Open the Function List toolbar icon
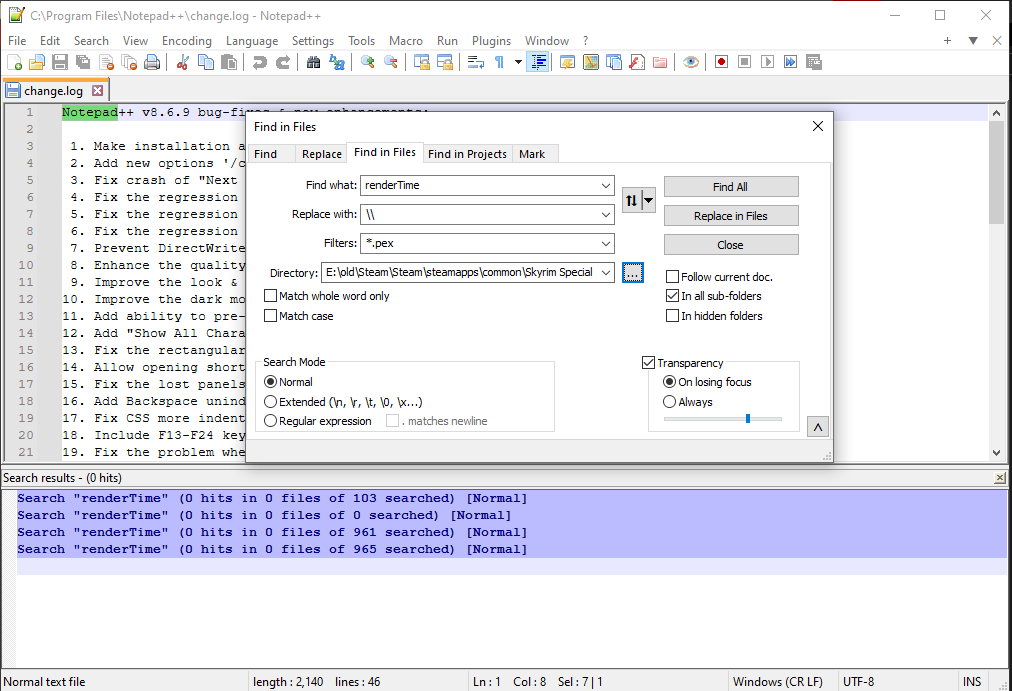 (637, 62)
